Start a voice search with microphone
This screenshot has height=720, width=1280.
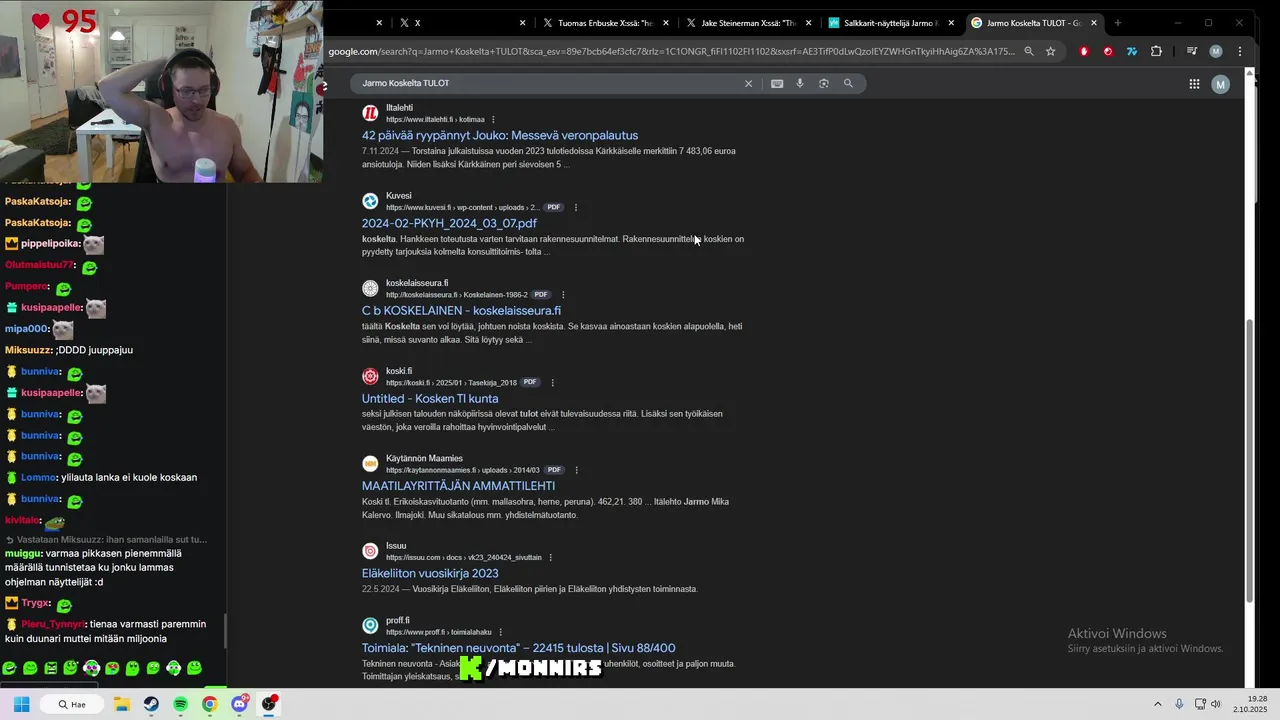click(x=800, y=83)
